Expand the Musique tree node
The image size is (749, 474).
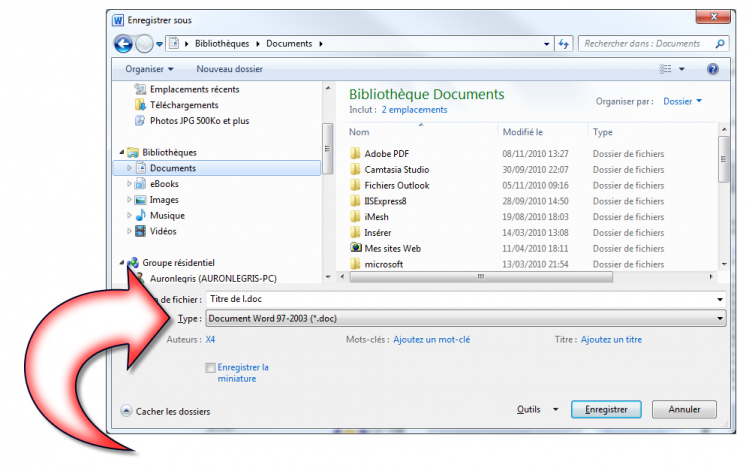click(129, 215)
